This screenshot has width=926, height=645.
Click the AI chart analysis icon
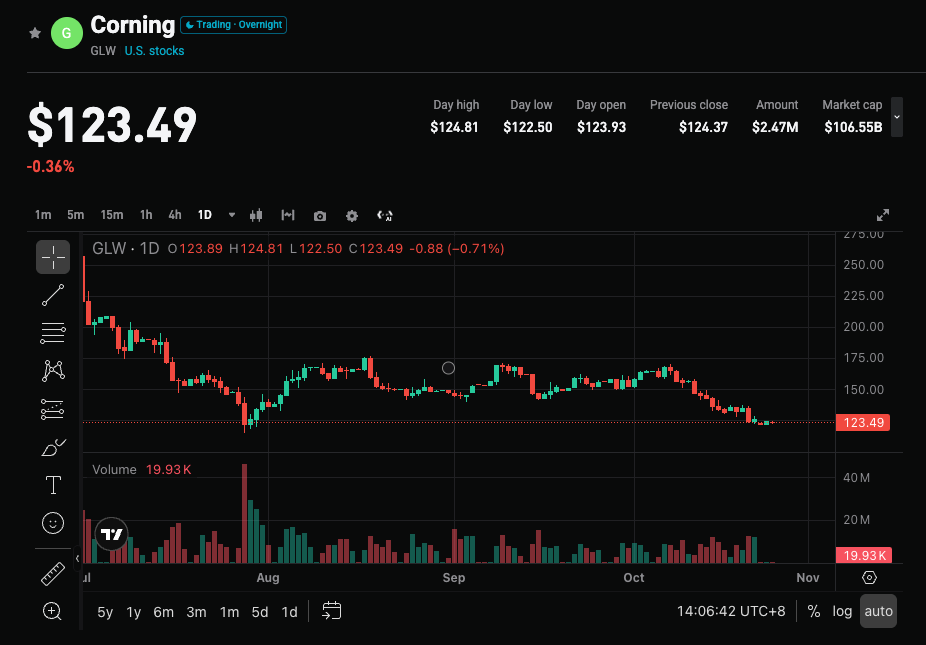[385, 216]
